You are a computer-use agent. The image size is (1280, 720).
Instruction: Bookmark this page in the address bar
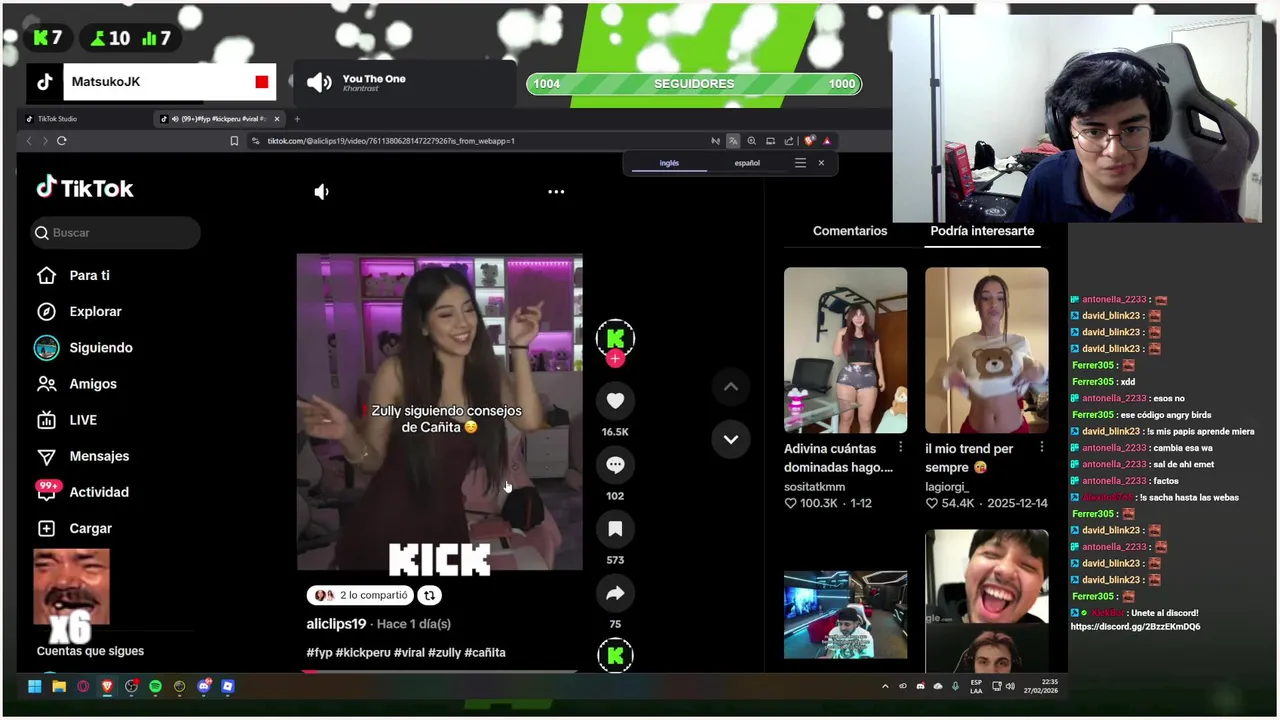pos(234,141)
